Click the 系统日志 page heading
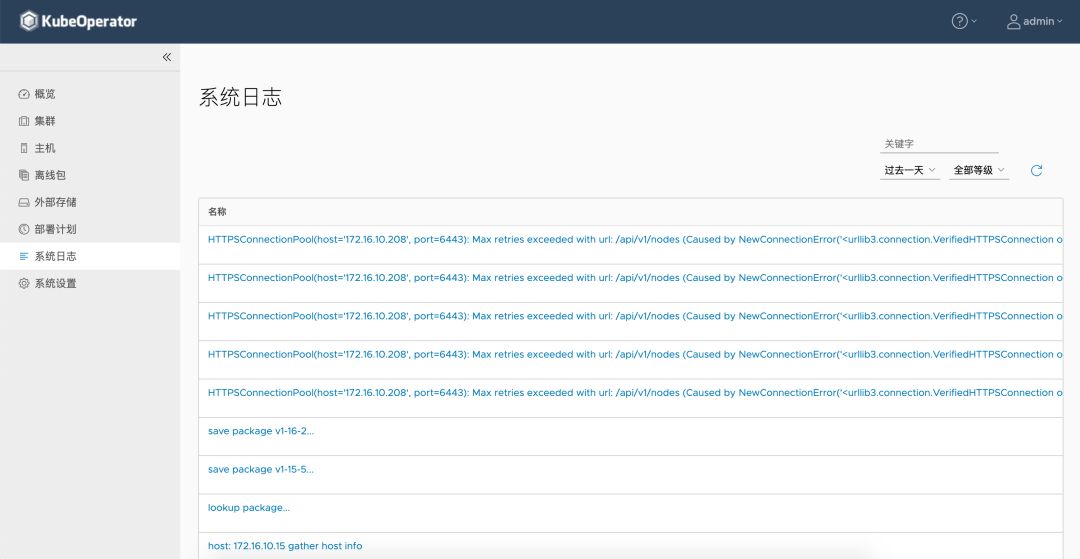The width and height of the screenshot is (1080, 559). (240, 98)
